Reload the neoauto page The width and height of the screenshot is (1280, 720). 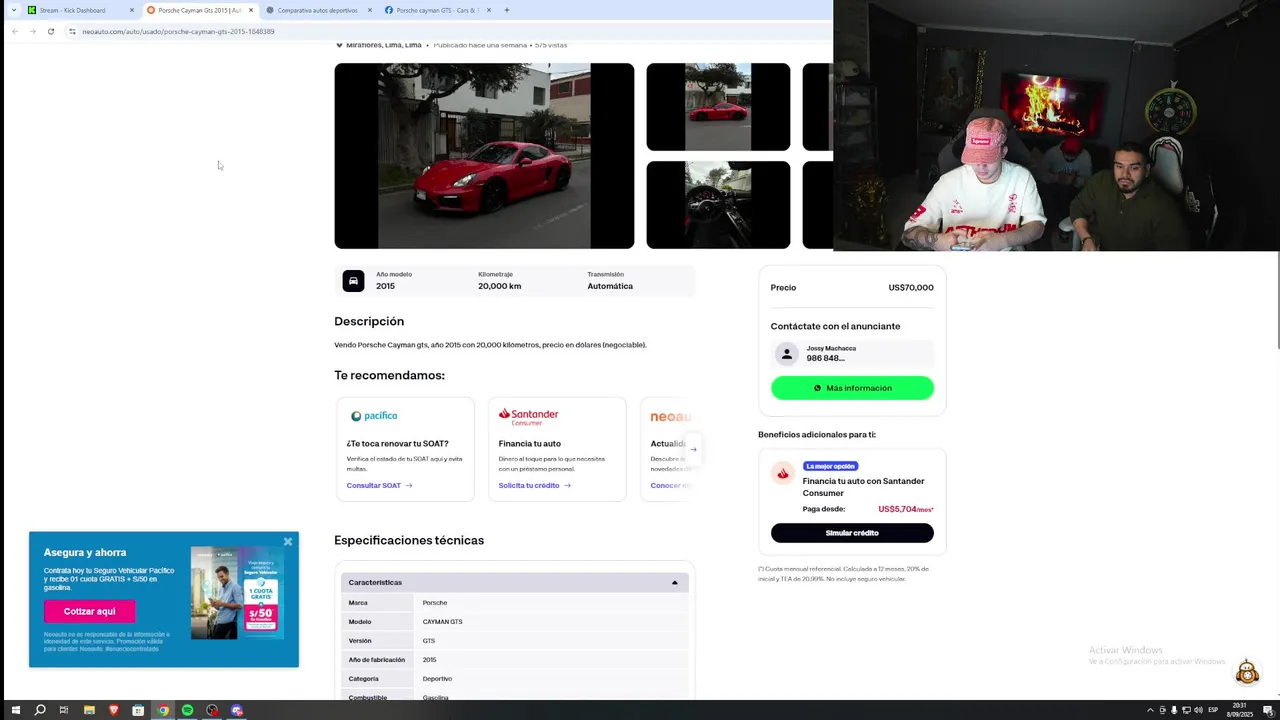tap(51, 31)
